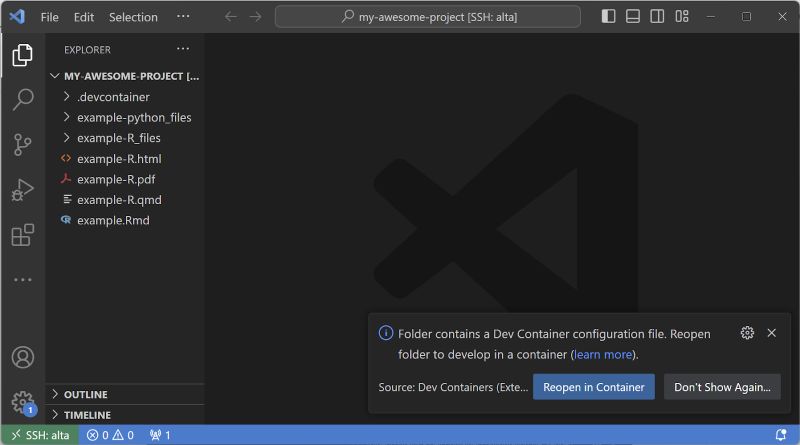
Task: Click the my-awesome-project command center search
Action: [x=428, y=17]
